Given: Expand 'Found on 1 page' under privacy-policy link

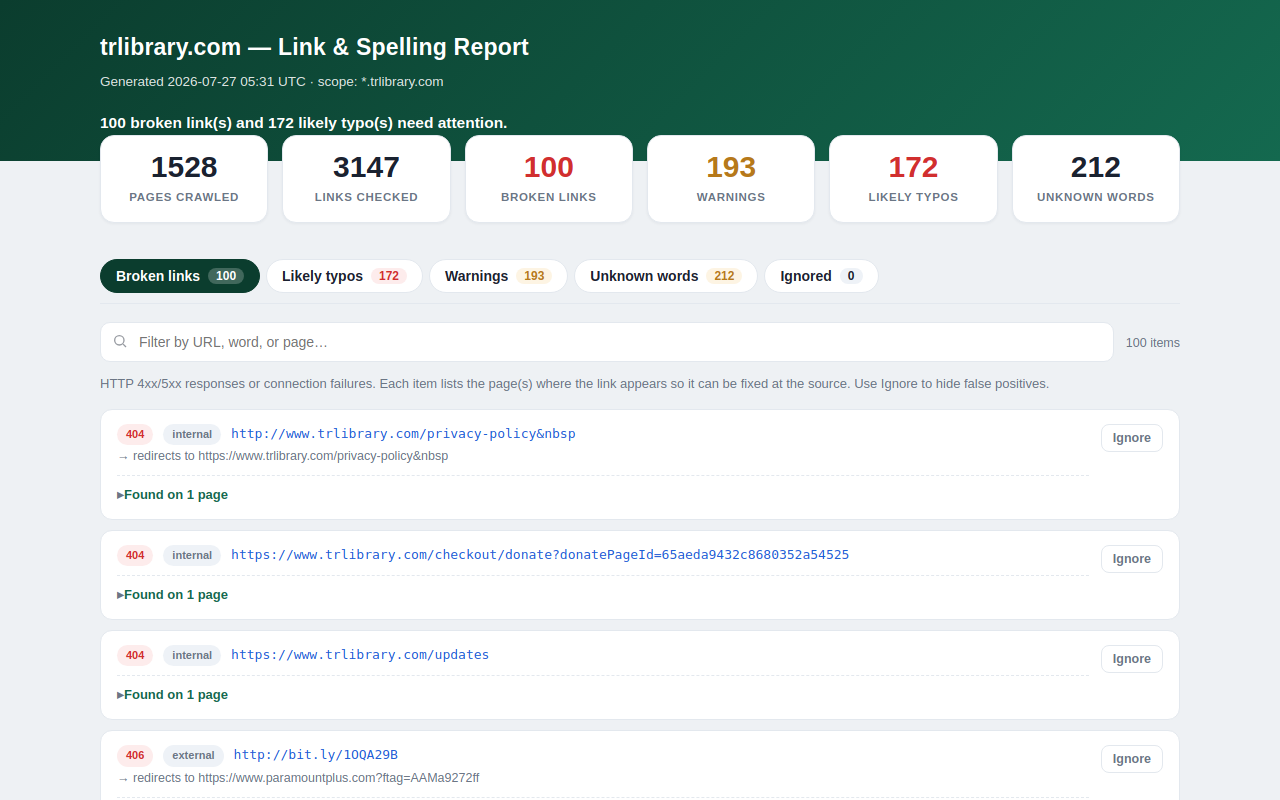Looking at the screenshot, I should coord(173,495).
